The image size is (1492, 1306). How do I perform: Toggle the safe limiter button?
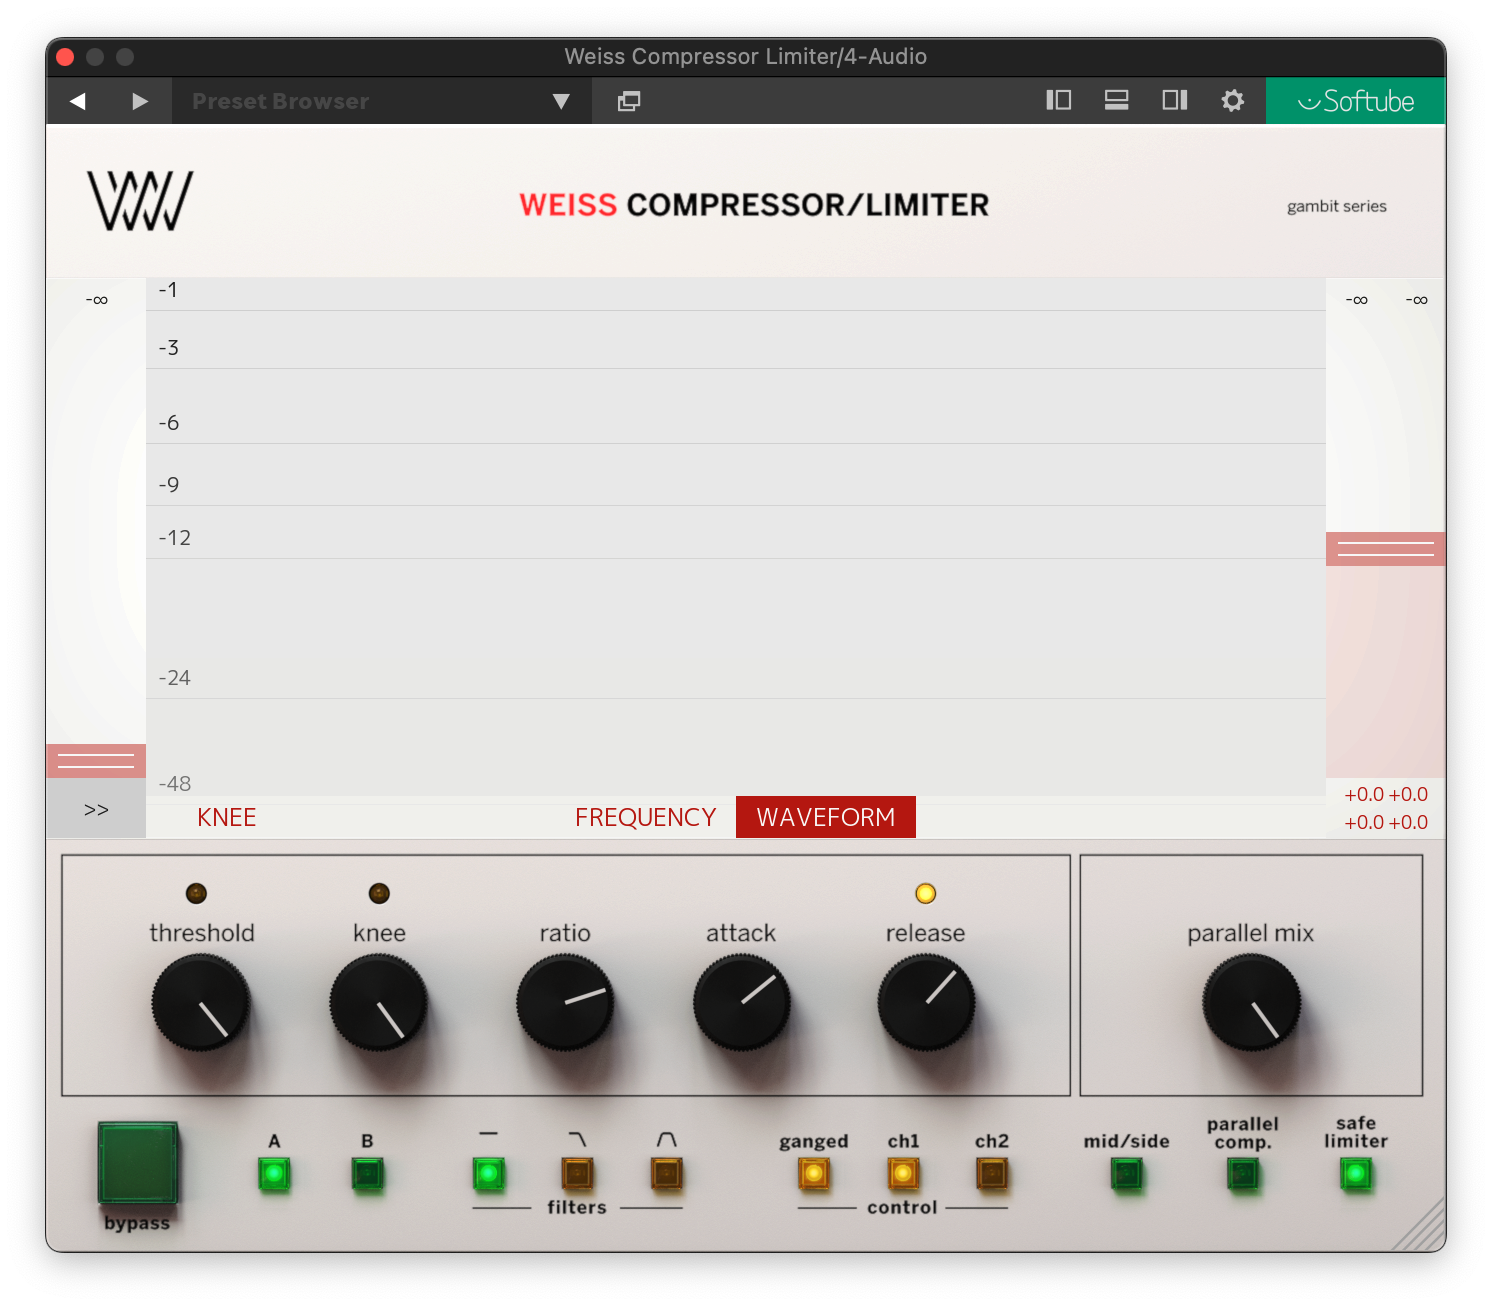[x=1356, y=1173]
